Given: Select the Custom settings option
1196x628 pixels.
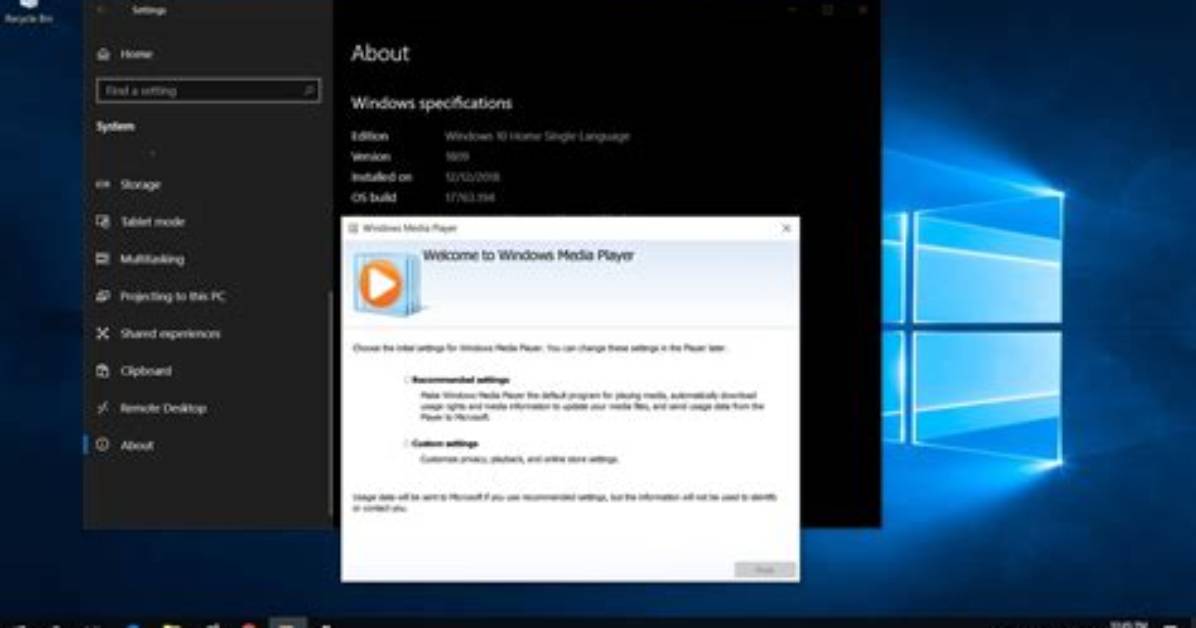Looking at the screenshot, I should pos(407,444).
